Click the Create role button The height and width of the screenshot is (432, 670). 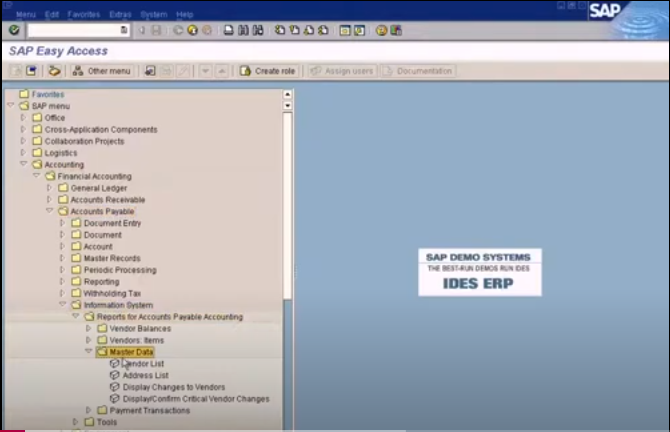coord(268,71)
